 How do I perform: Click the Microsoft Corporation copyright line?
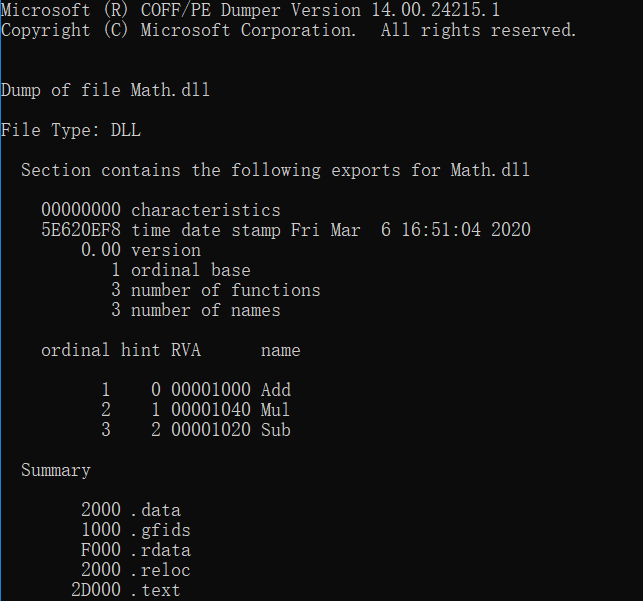(289, 30)
